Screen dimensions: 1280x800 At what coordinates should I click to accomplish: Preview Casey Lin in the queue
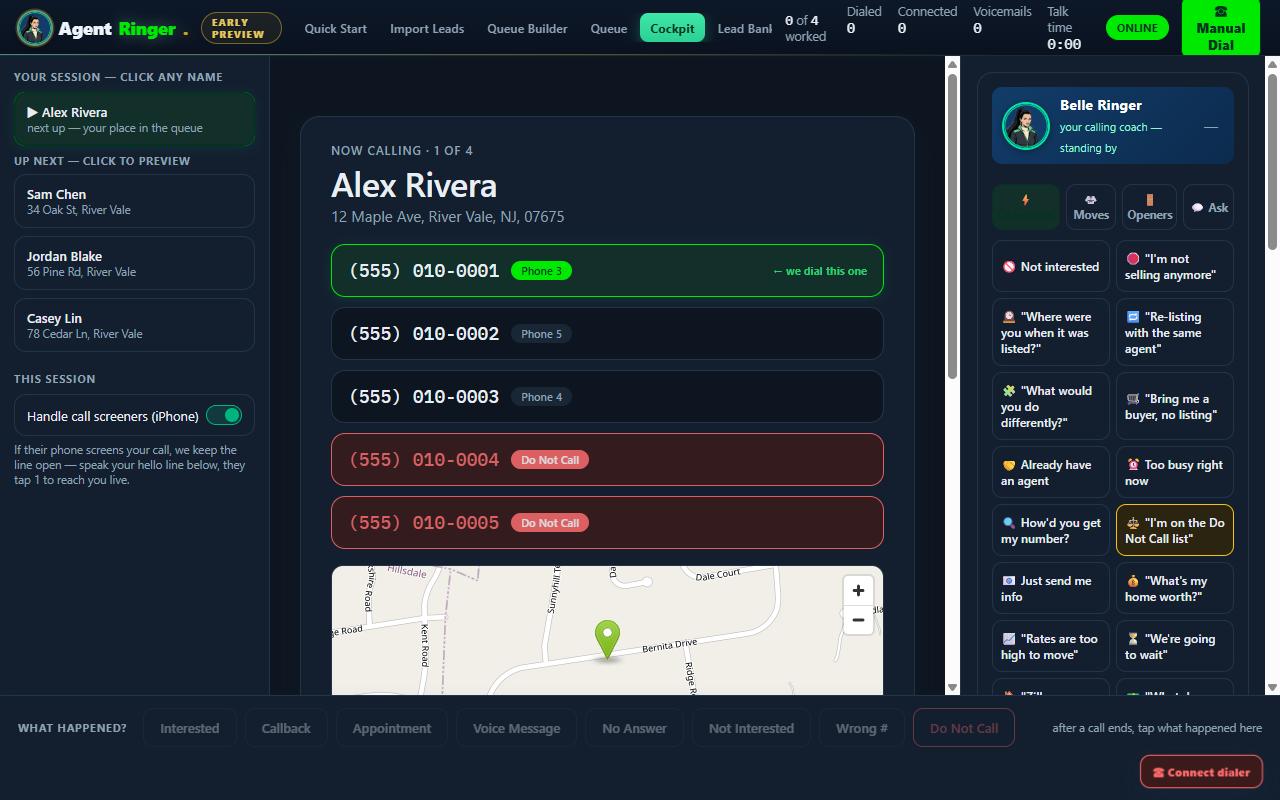(134, 325)
